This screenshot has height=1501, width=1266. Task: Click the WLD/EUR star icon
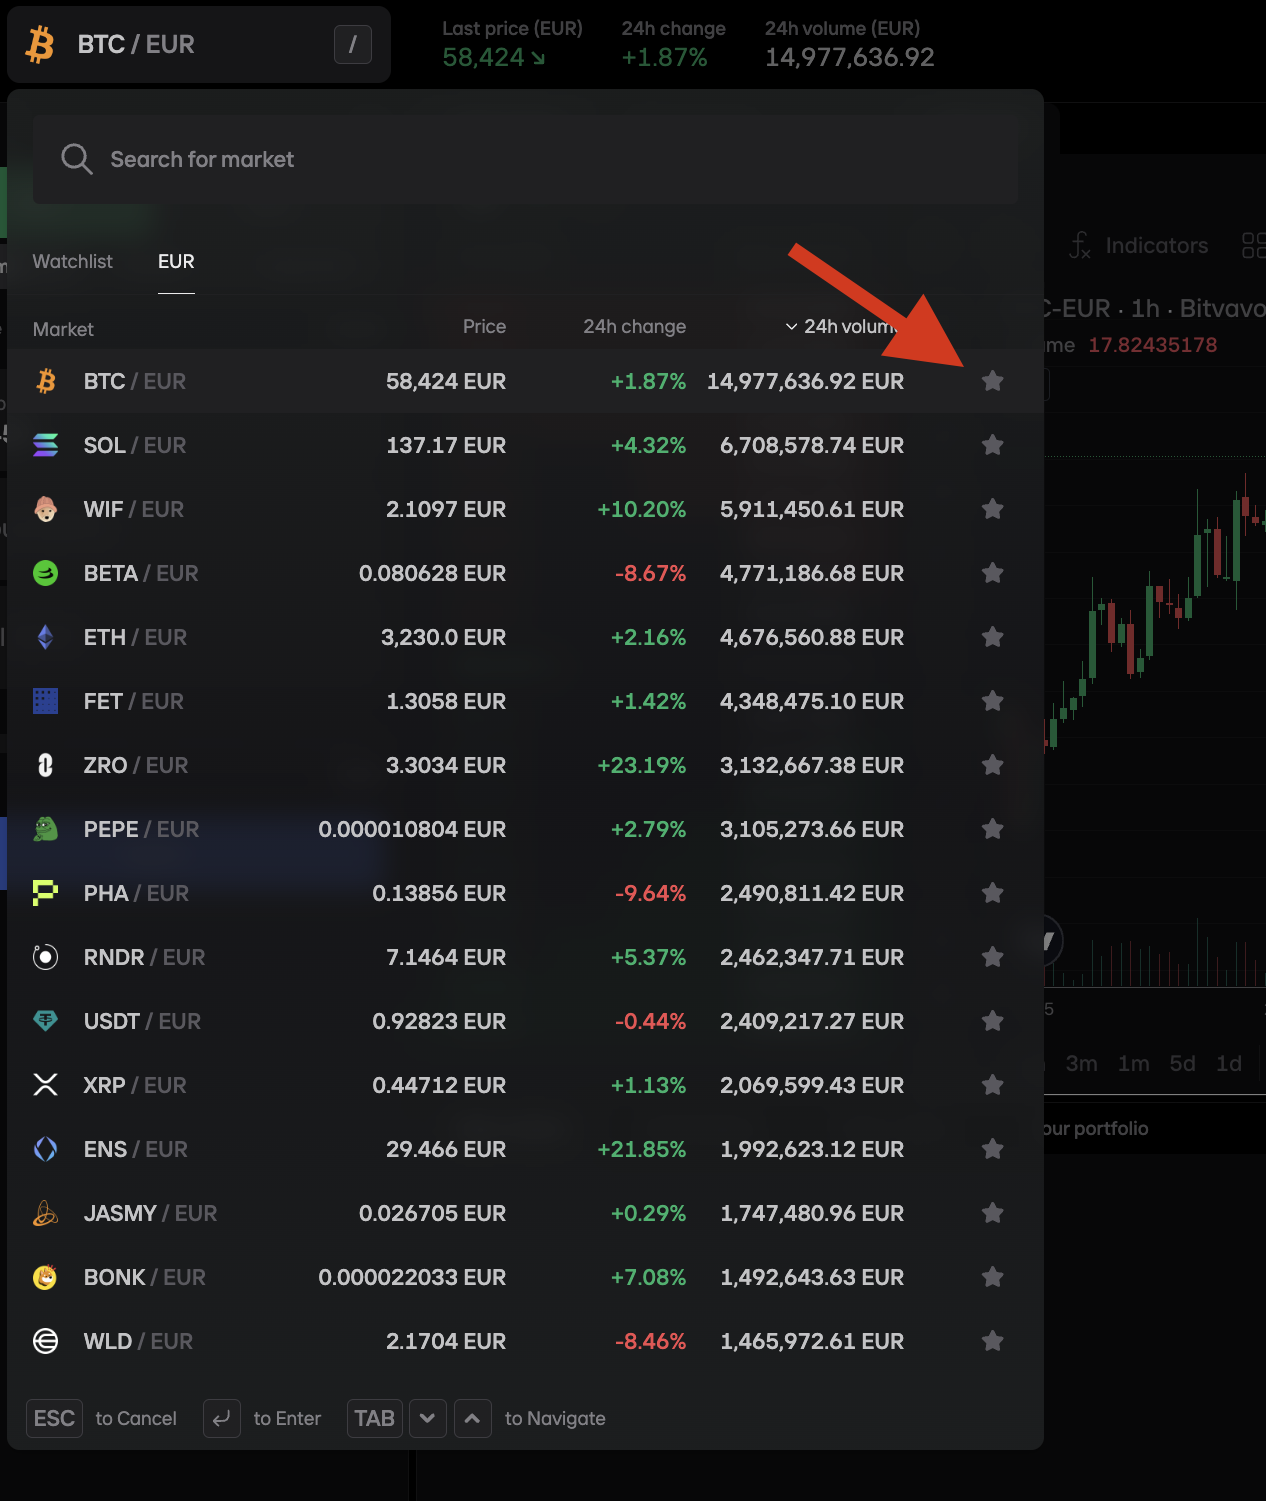[x=992, y=1341]
